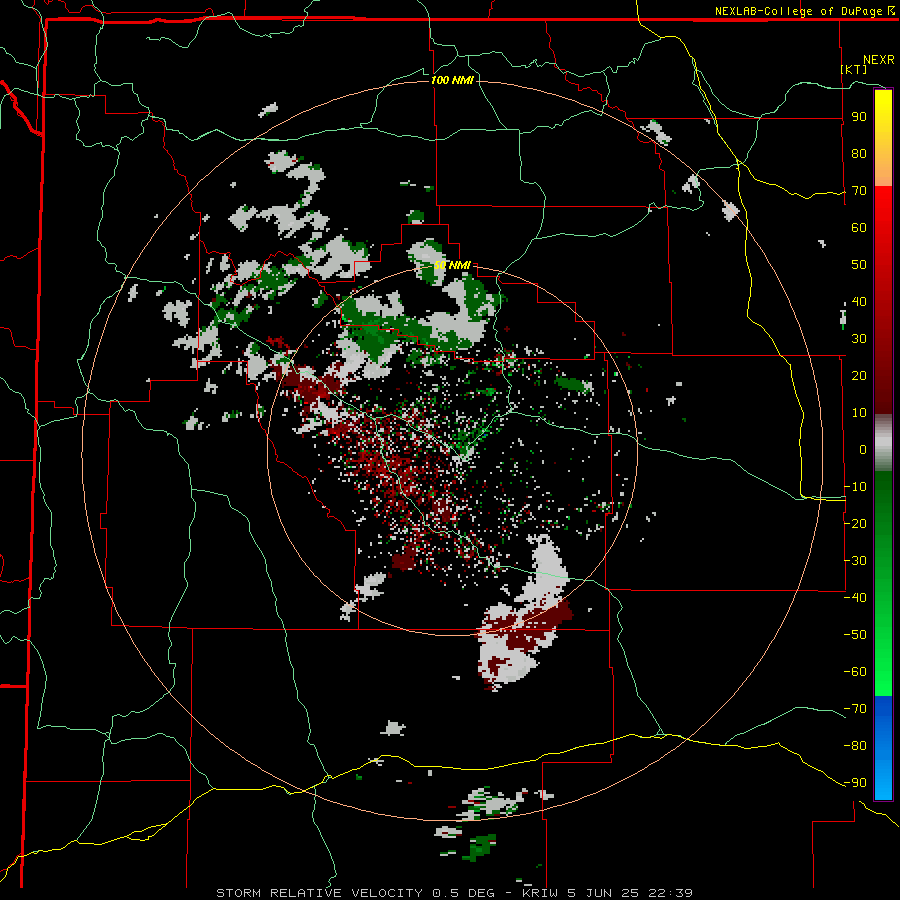Click the 80 value on the velocity scale
Screen dimensions: 900x900
(859, 153)
